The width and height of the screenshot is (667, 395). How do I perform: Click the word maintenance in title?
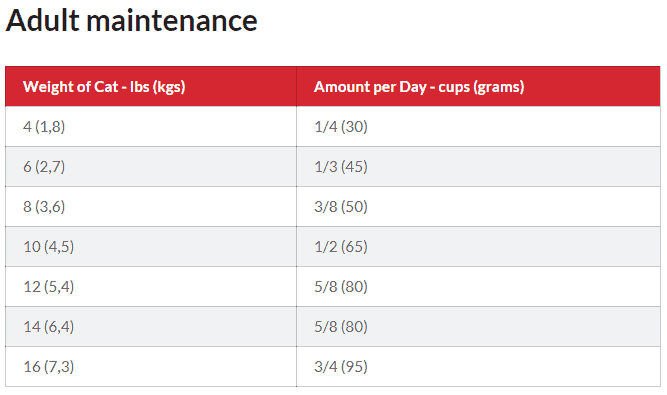(172, 20)
